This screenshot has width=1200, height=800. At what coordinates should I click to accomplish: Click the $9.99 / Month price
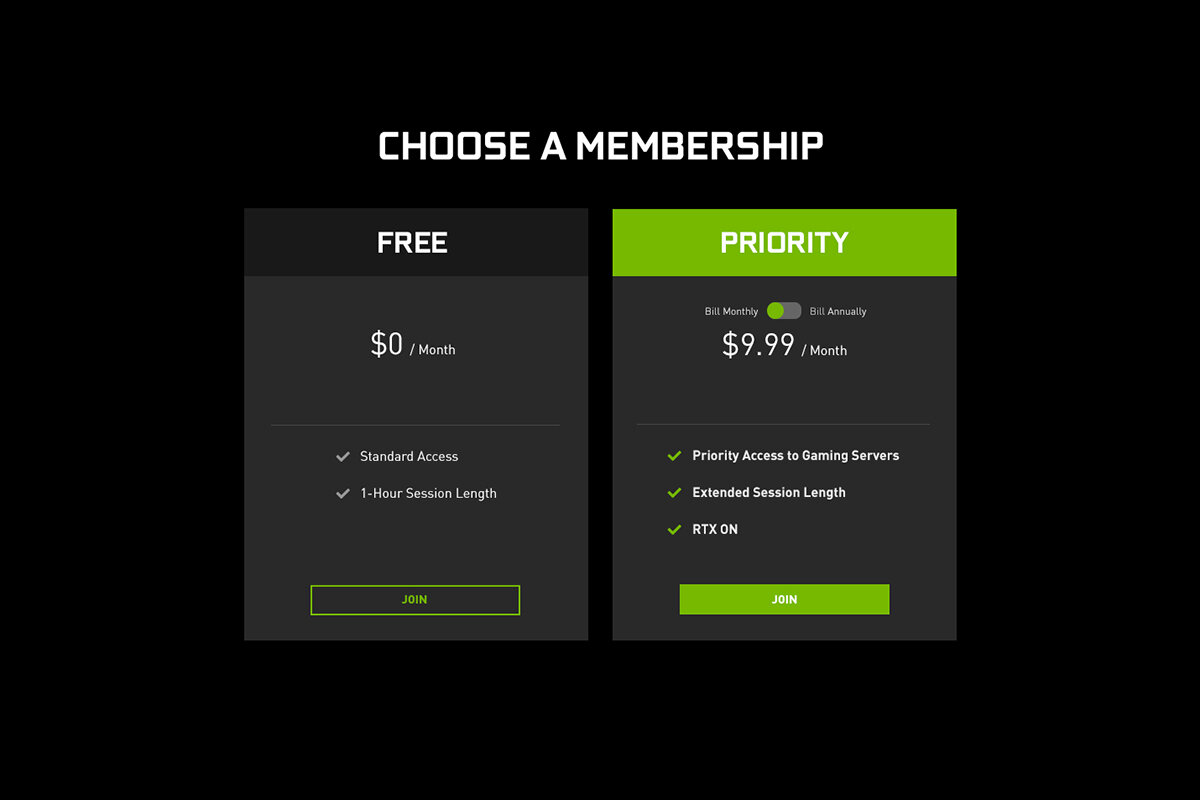(x=784, y=346)
